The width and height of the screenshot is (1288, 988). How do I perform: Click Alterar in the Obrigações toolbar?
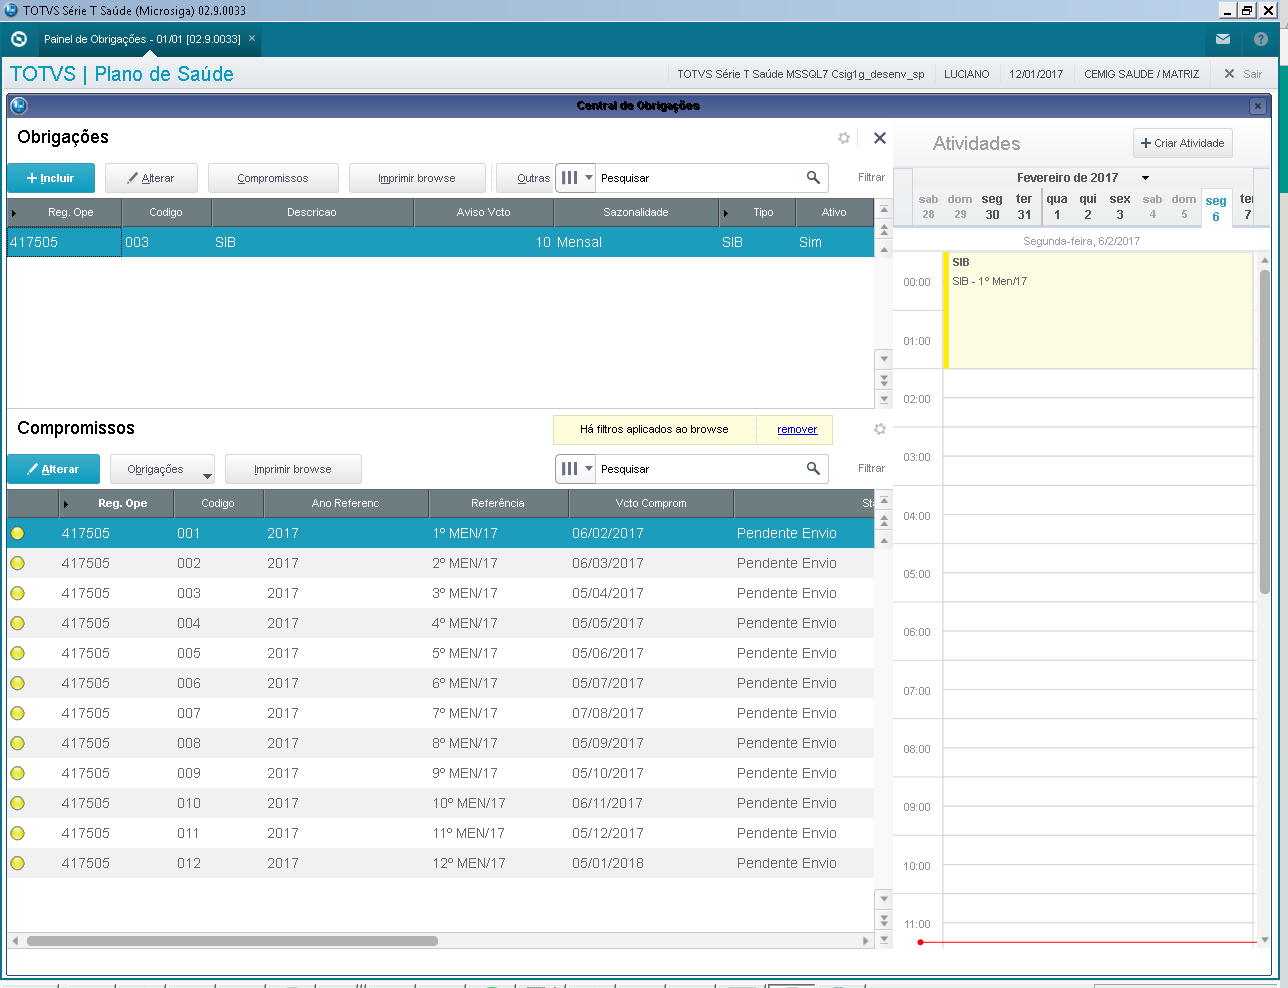(x=151, y=178)
